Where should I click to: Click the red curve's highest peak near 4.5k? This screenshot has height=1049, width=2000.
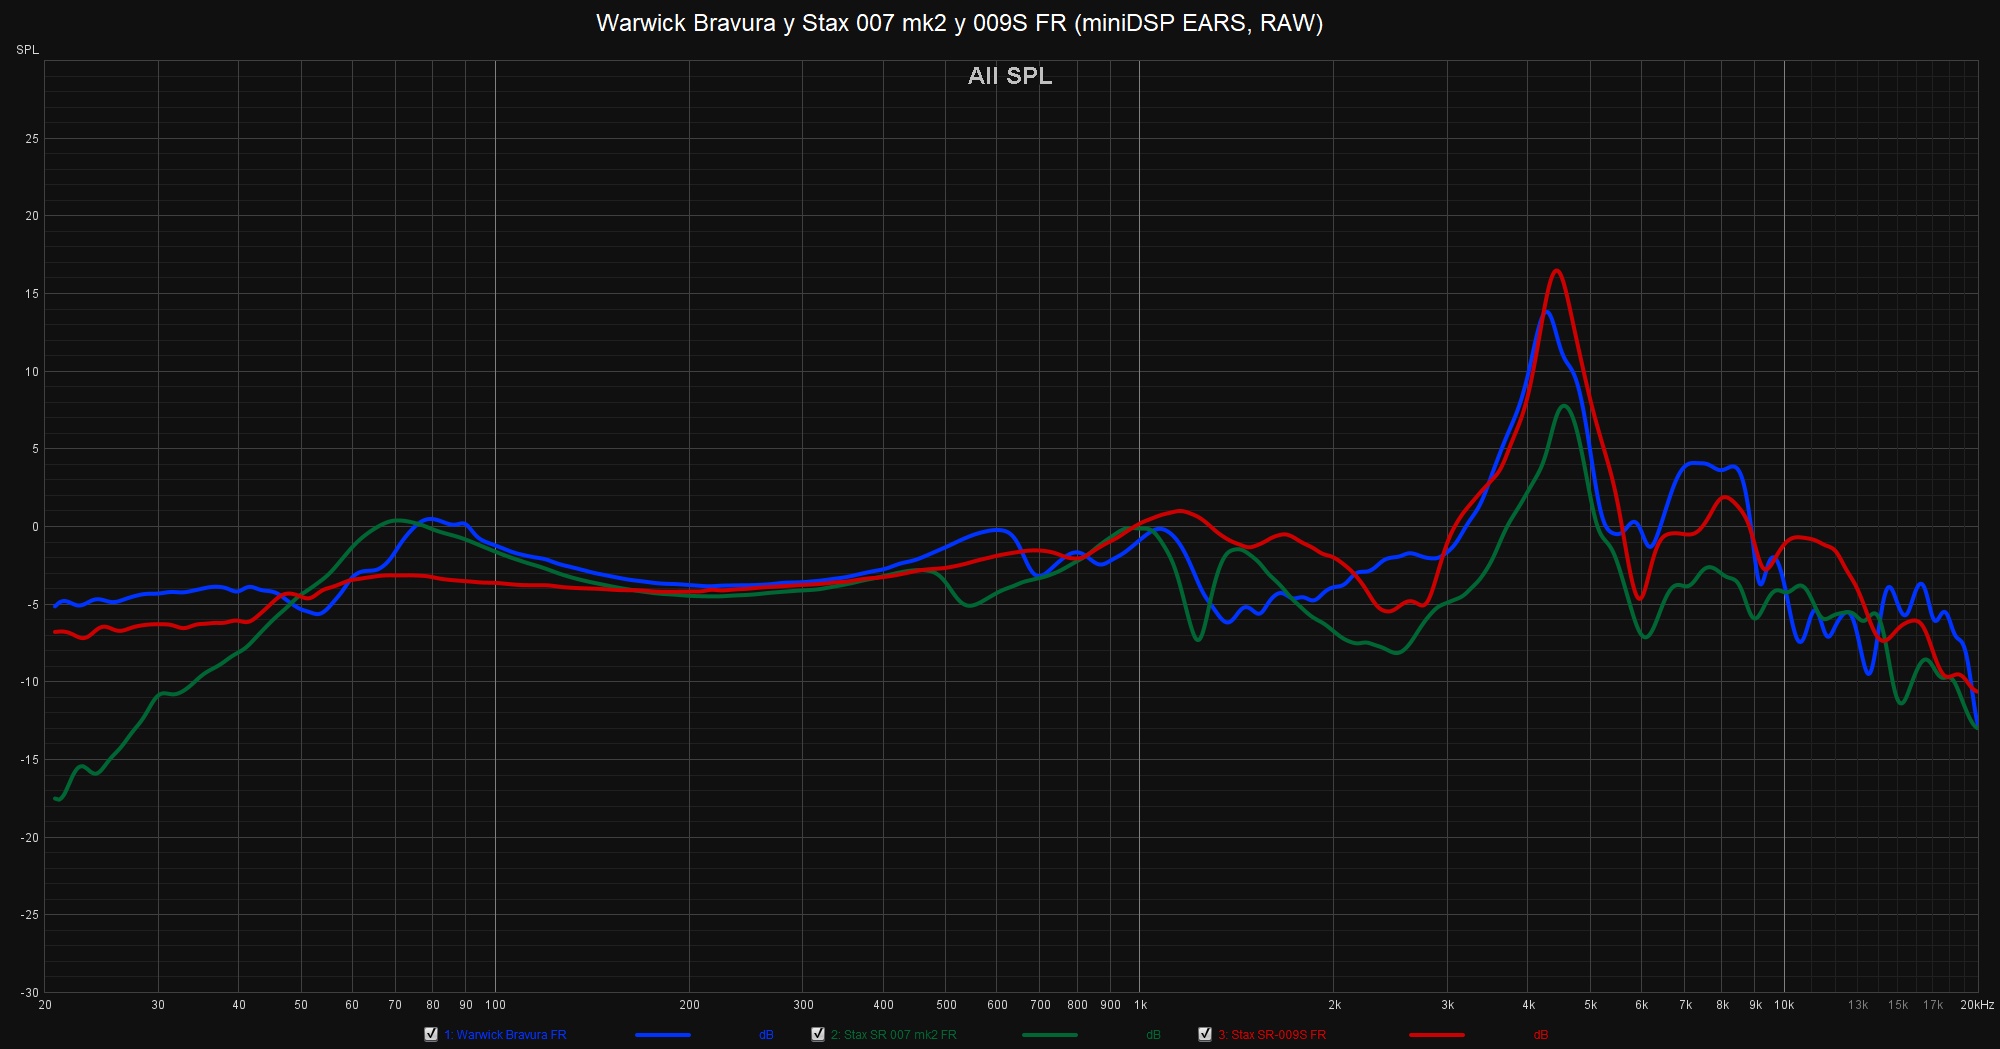click(1556, 270)
